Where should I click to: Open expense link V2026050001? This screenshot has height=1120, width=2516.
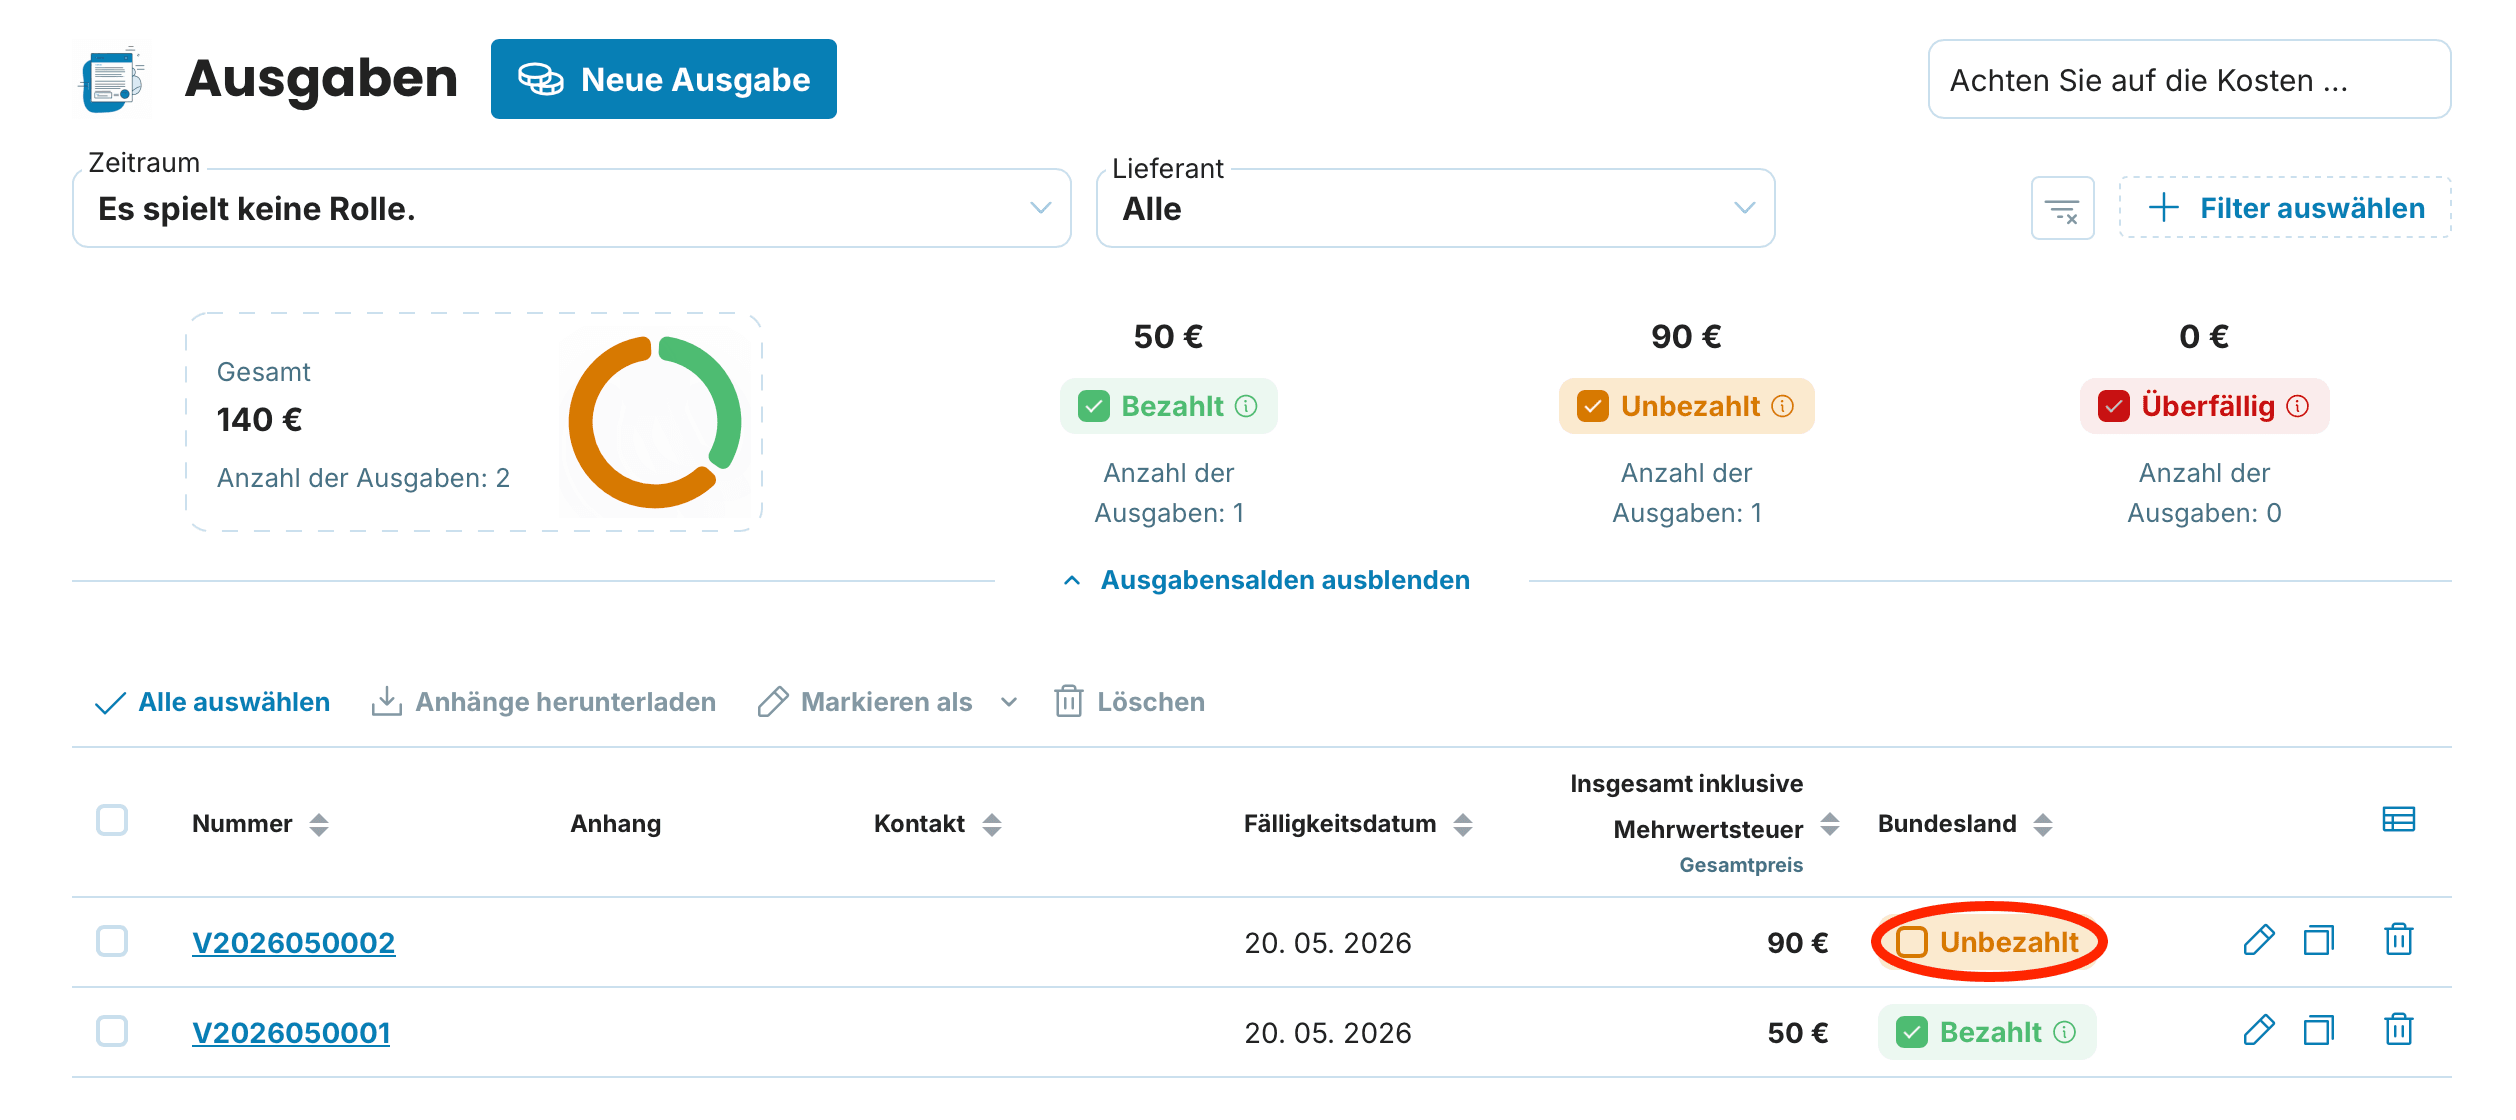tap(291, 1032)
